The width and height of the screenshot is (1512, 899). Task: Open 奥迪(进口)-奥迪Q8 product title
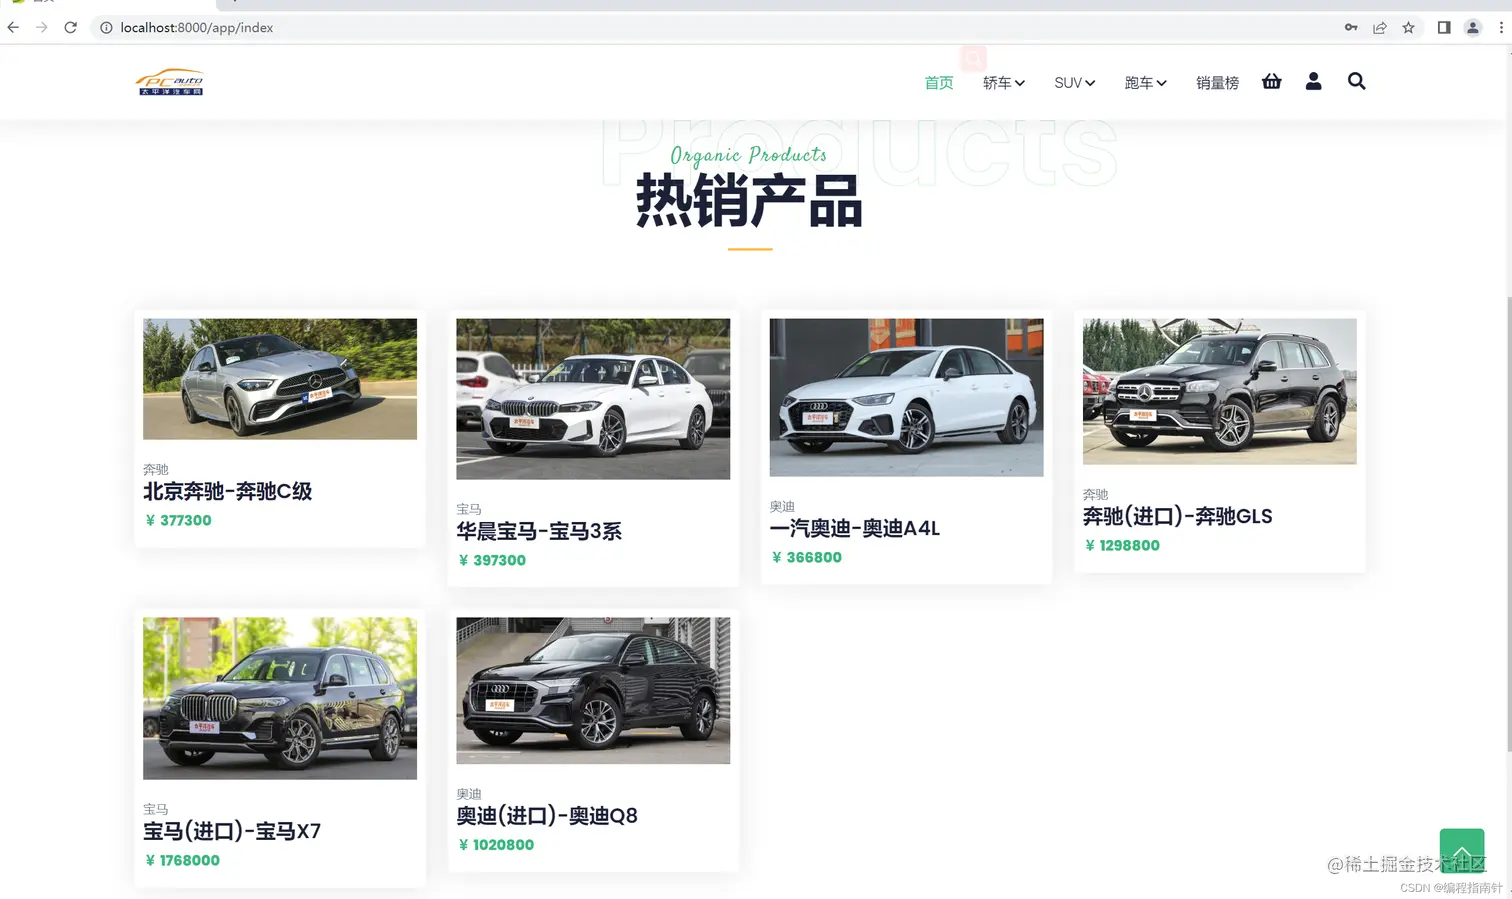pyautogui.click(x=547, y=816)
